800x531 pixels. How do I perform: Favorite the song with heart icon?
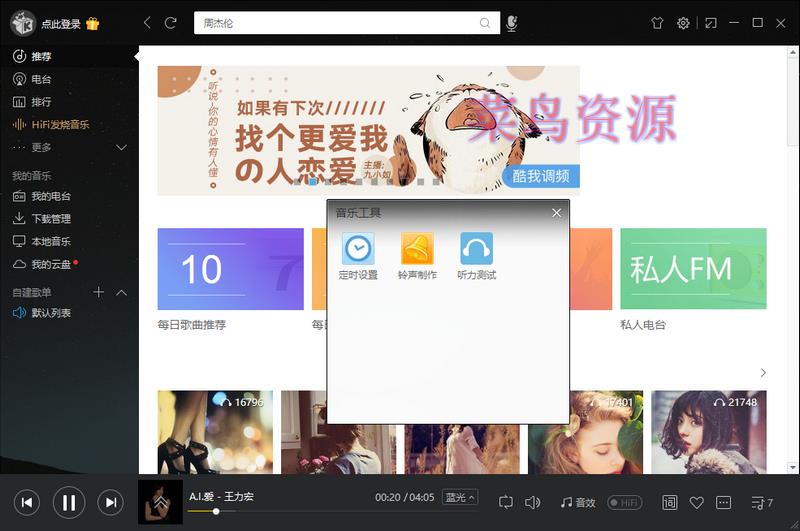click(x=696, y=502)
